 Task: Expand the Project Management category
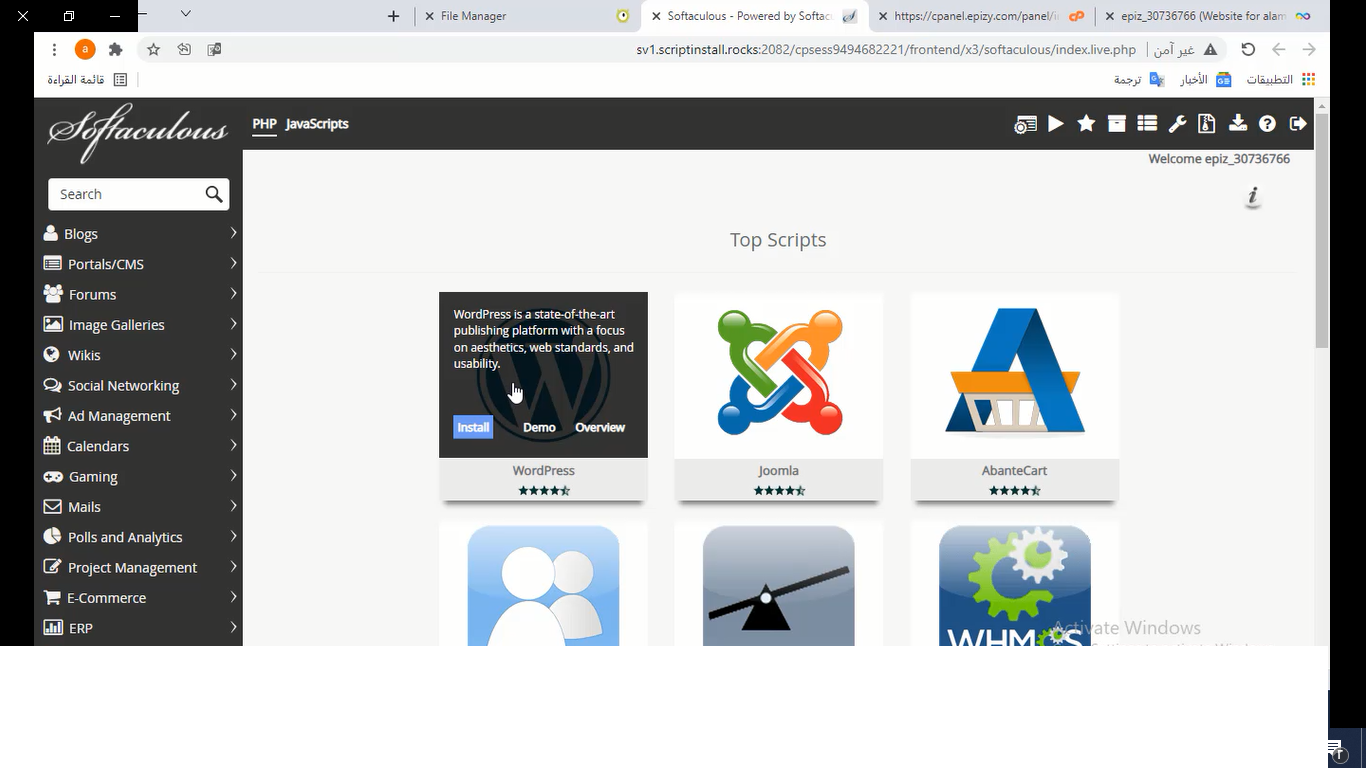click(x=140, y=567)
